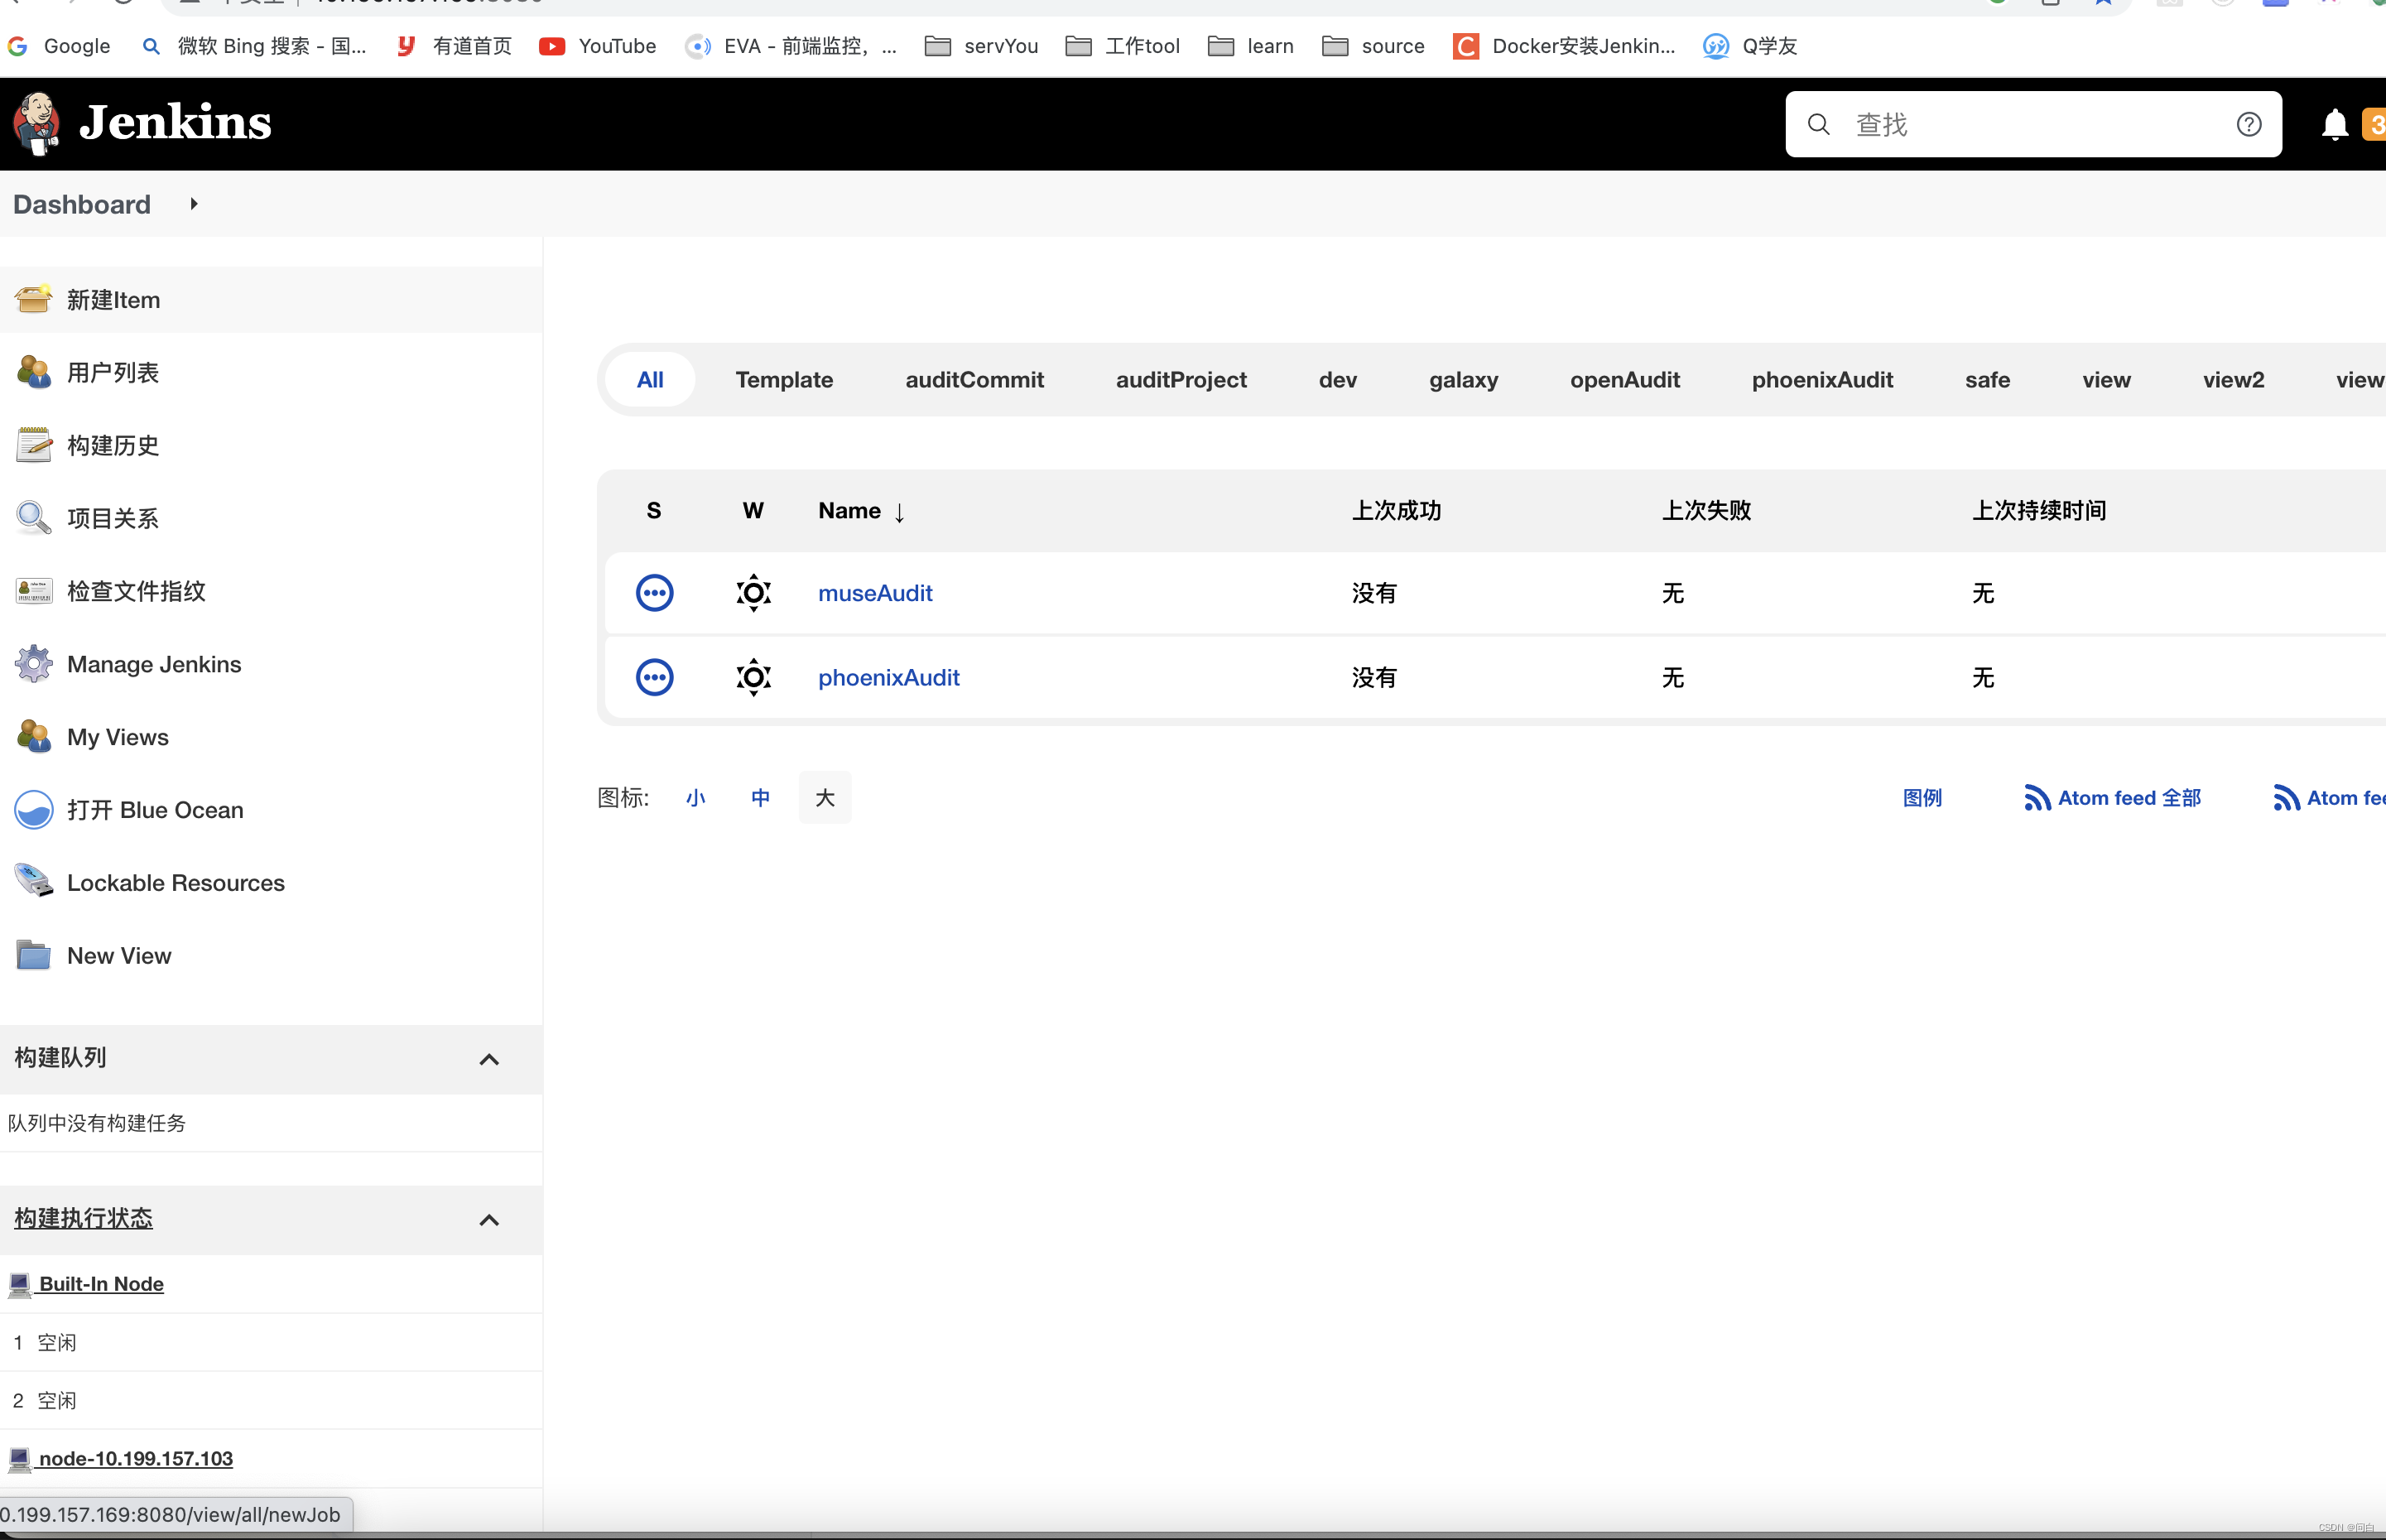The image size is (2386, 1540).
Task: Open Lockable Resources icon
Action: (x=33, y=882)
